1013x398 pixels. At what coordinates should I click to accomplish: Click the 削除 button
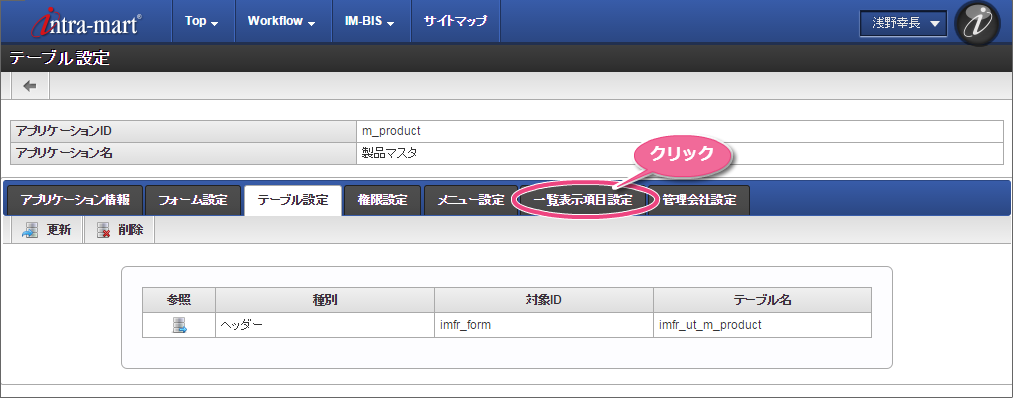tap(120, 231)
